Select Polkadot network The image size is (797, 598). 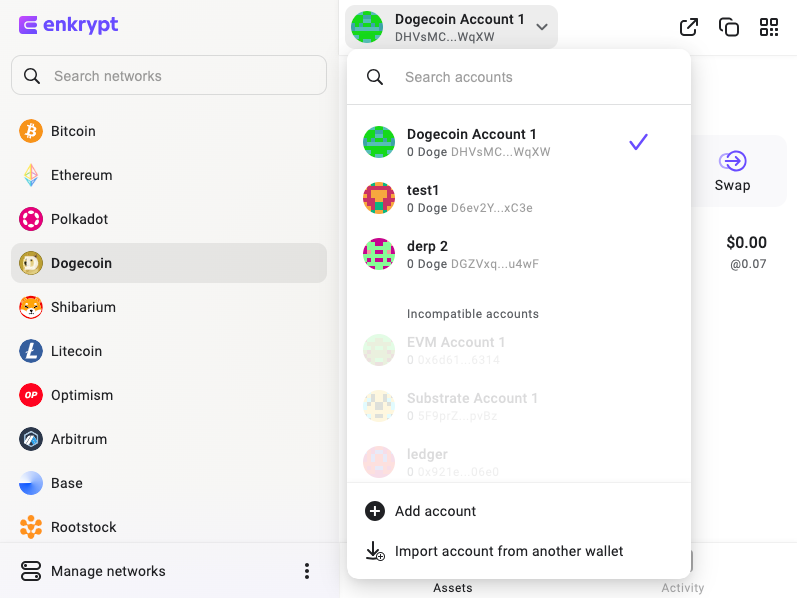(169, 219)
